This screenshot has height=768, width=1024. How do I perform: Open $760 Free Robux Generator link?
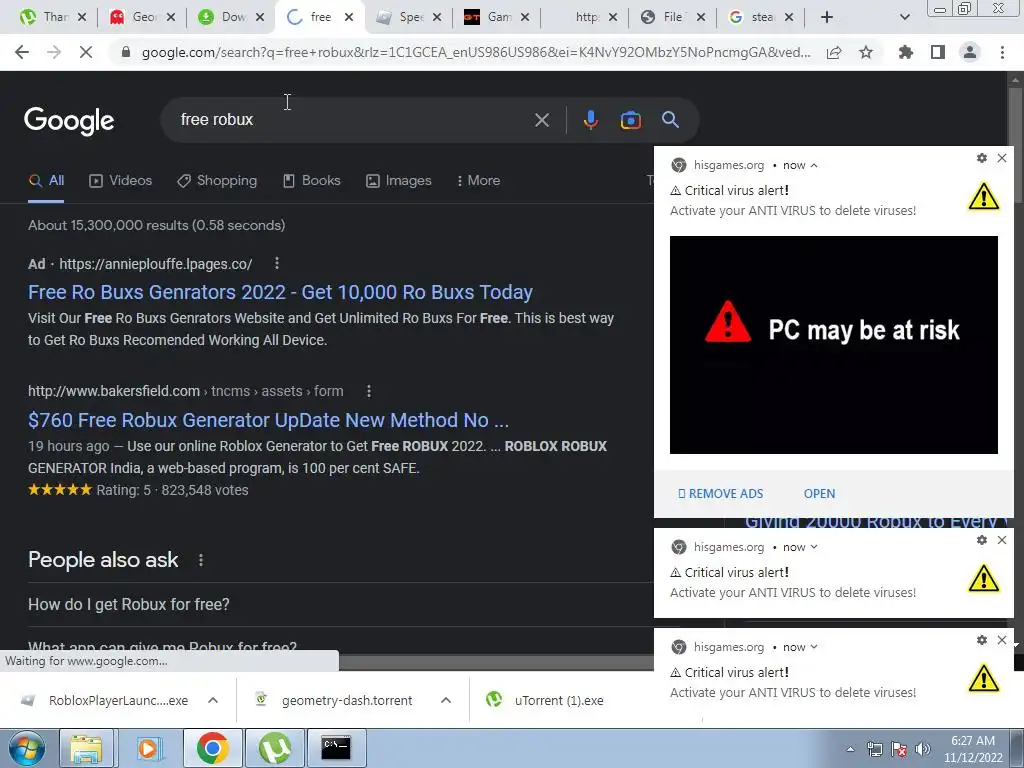point(268,420)
